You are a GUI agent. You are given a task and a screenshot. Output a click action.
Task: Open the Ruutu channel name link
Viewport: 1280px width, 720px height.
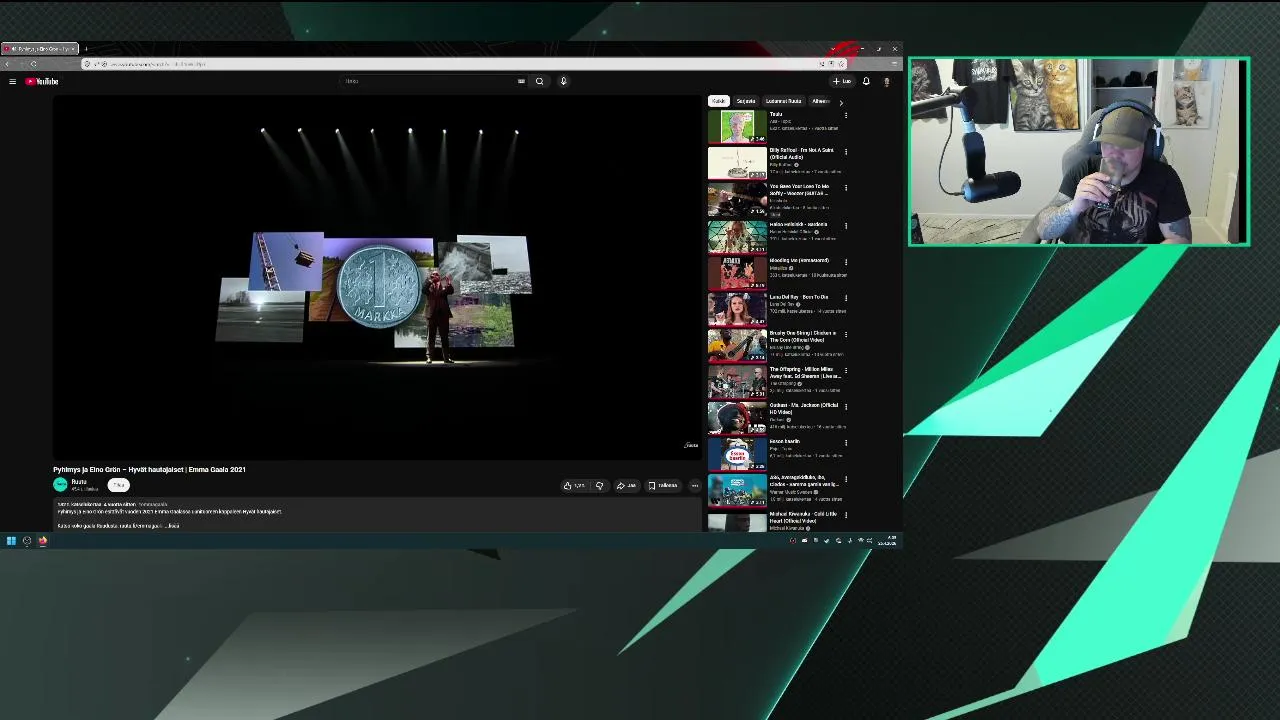pyautogui.click(x=79, y=481)
